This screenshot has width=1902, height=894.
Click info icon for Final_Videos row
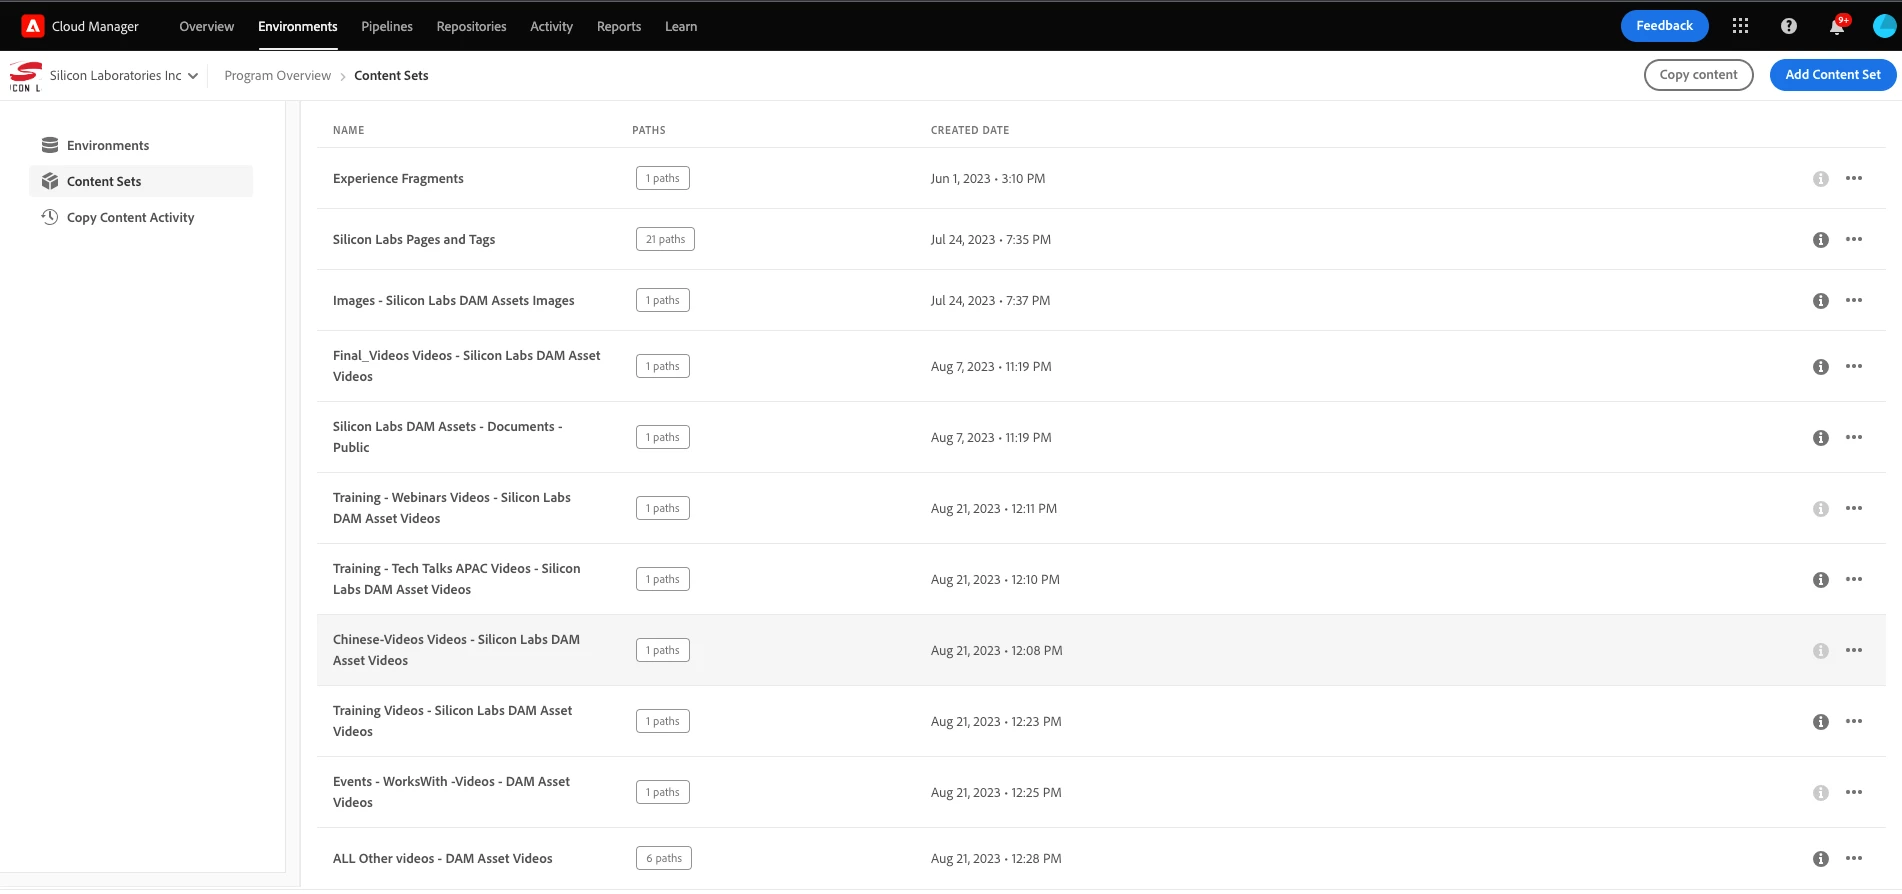pos(1821,367)
